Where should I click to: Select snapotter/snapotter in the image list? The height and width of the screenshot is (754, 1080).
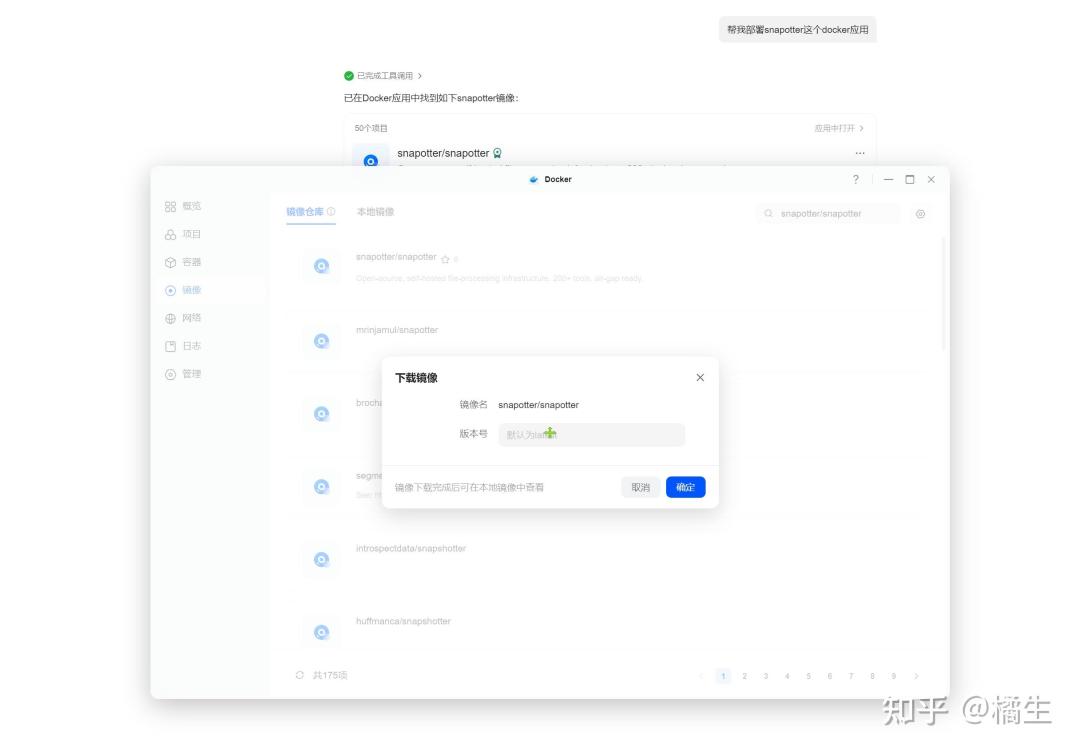[396, 257]
